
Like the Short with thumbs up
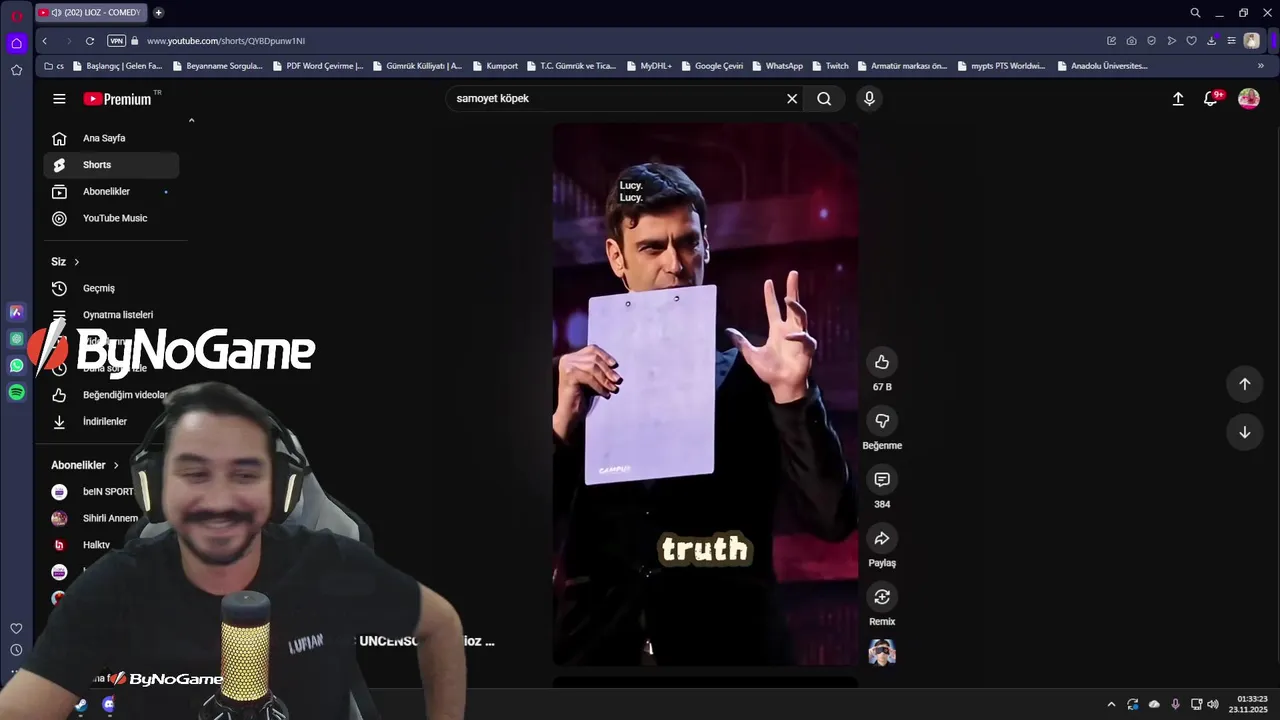[x=882, y=362]
